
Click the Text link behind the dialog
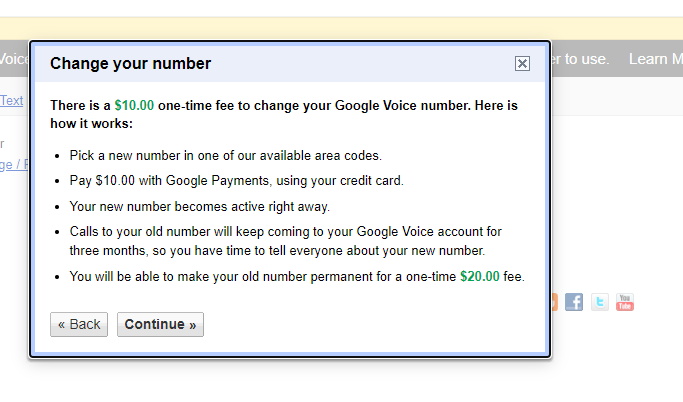(x=12, y=100)
